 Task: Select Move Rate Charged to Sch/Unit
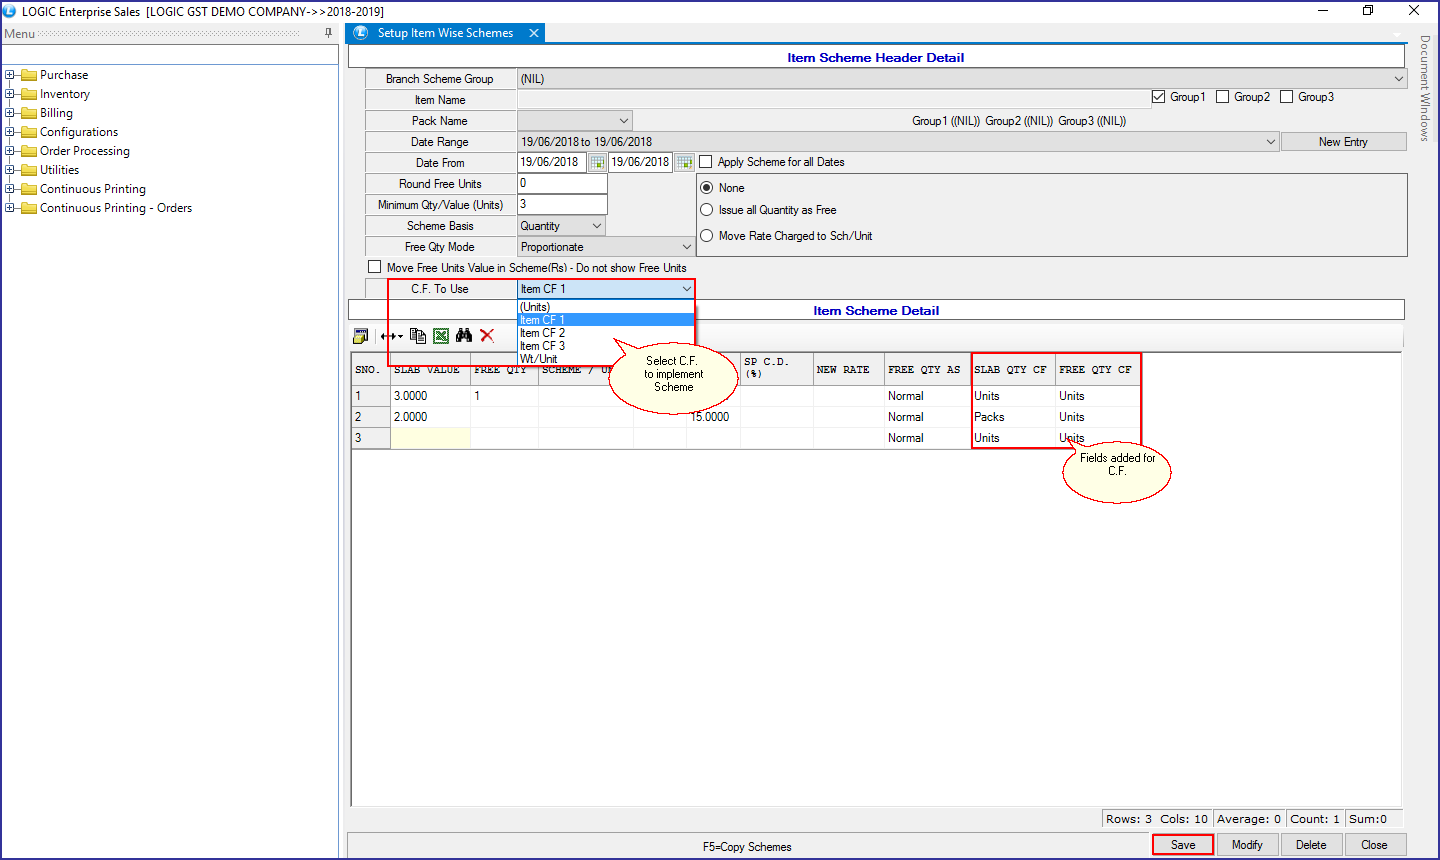pos(707,236)
